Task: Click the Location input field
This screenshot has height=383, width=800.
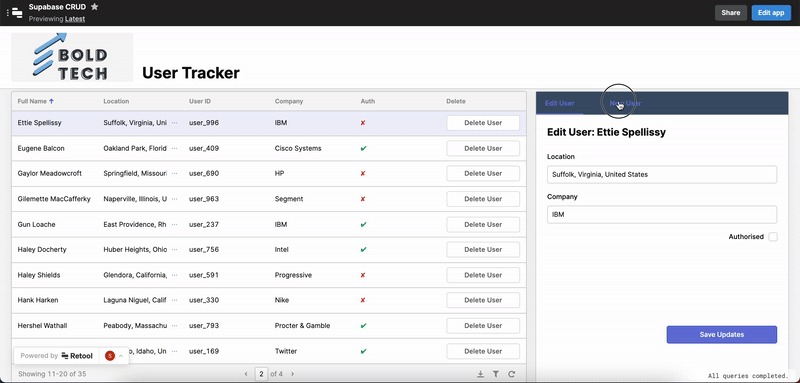Action: [662, 174]
